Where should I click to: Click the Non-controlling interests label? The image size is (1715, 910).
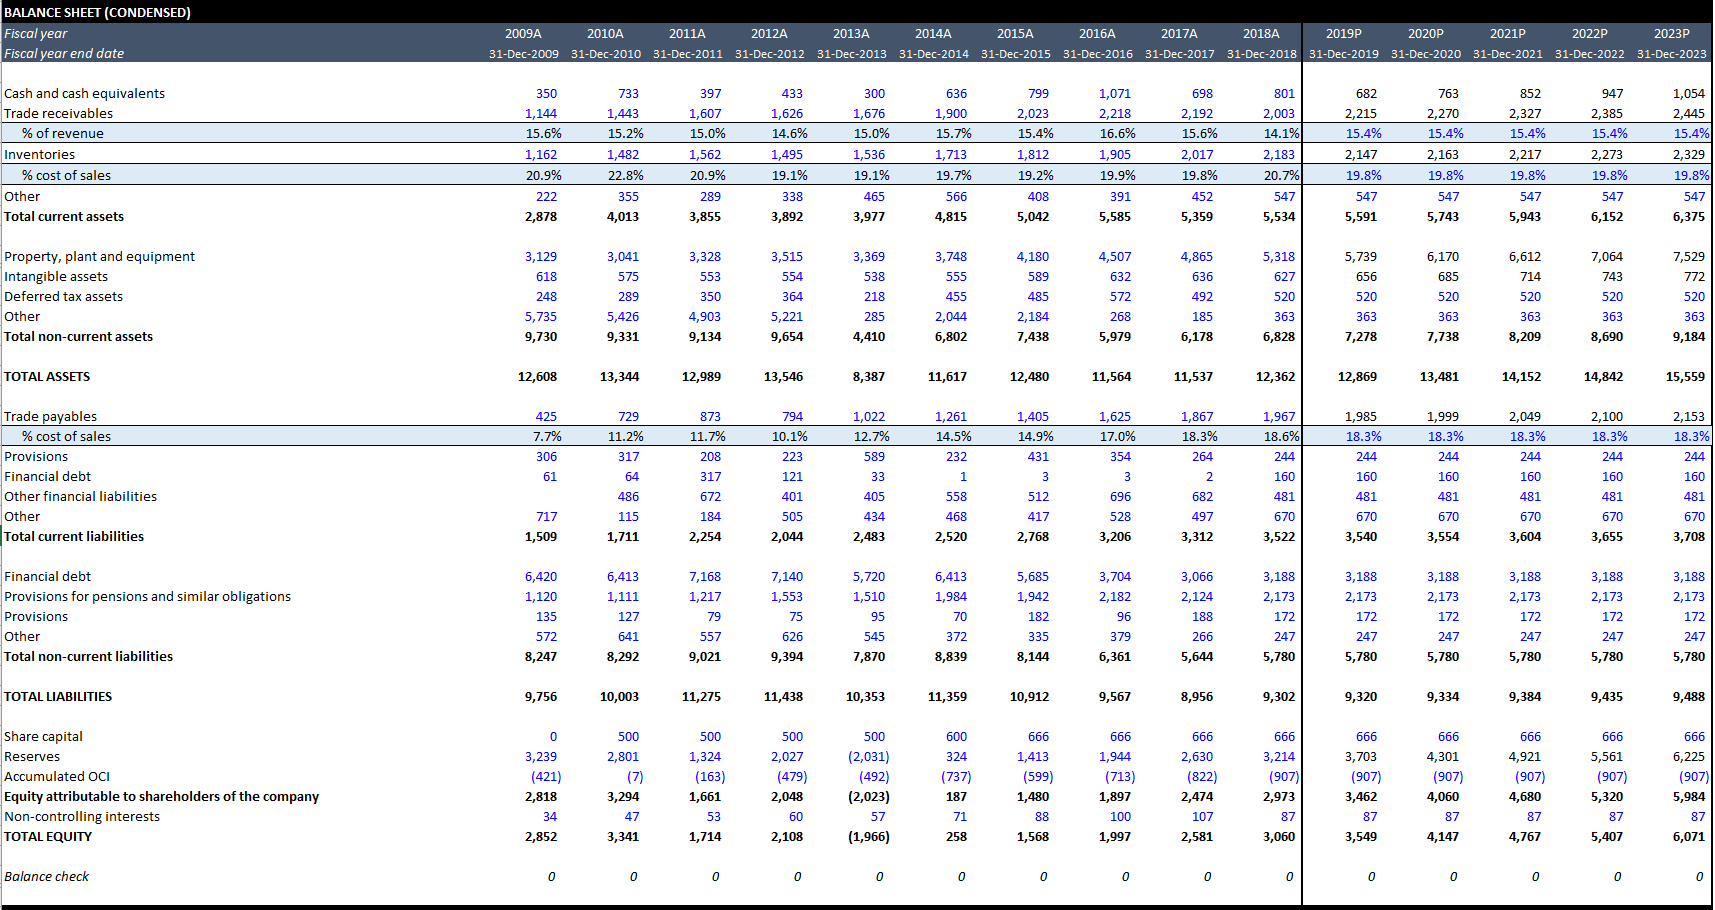pos(82,817)
